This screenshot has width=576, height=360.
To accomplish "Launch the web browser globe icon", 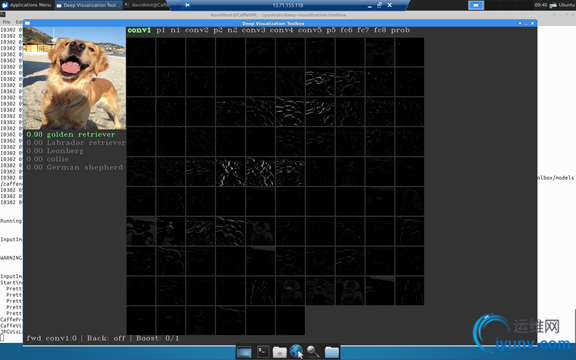I will 296,351.
